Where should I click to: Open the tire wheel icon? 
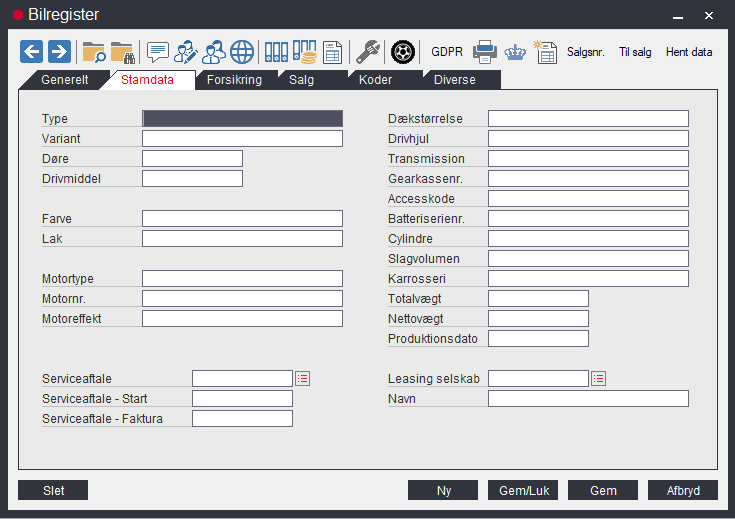pos(402,51)
